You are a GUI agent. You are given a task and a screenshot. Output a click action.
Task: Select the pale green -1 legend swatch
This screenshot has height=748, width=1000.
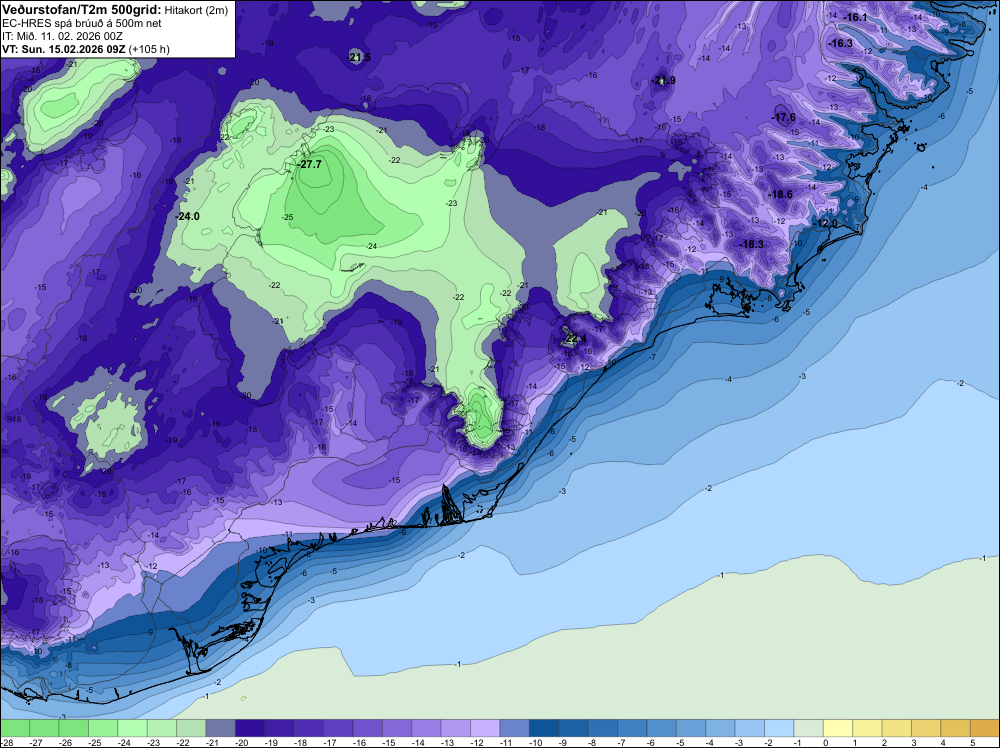809,728
